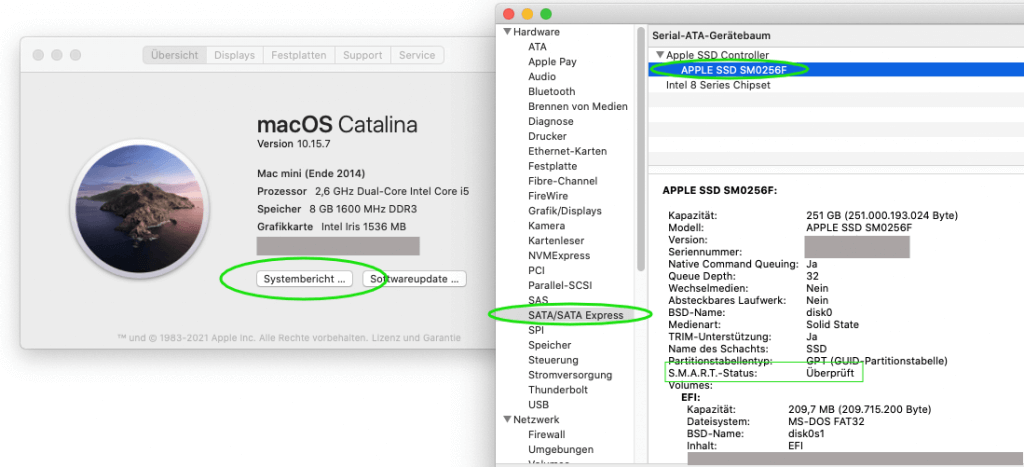Select Fibre-Channel in the sidebar
Screen dimensions: 1024x467
(x=563, y=181)
